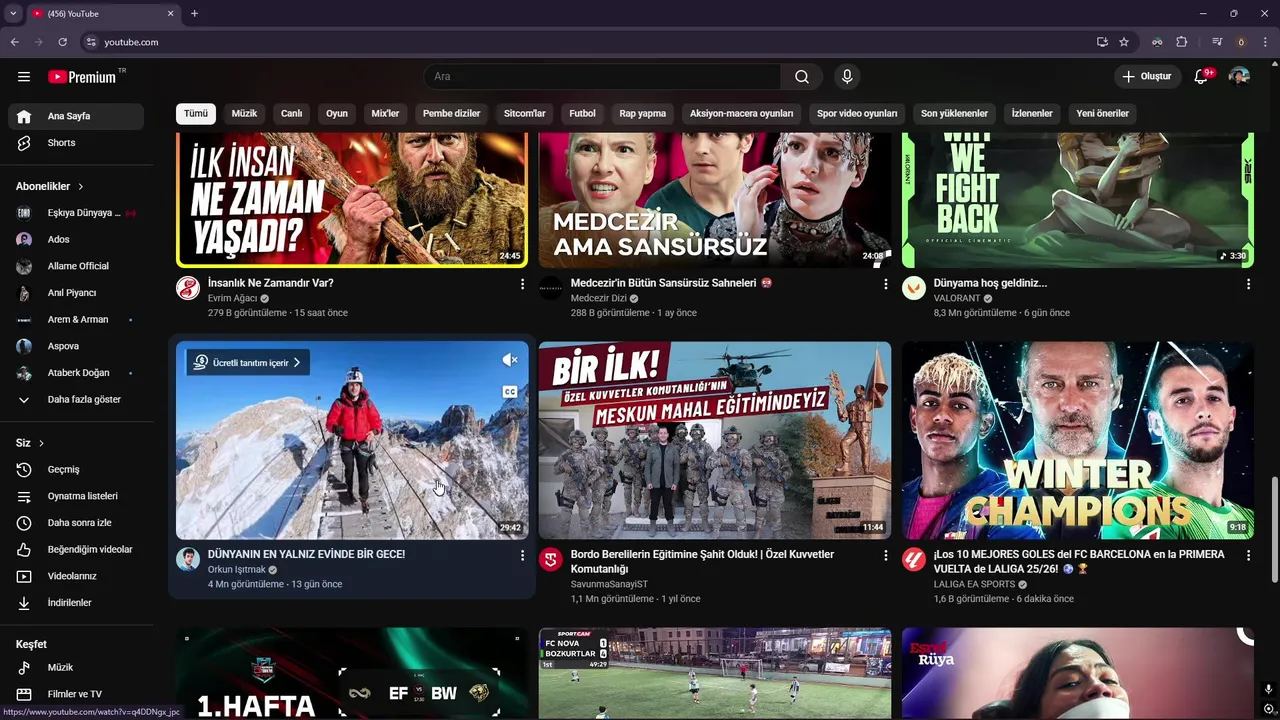1280x720 pixels.
Task: Open SavunmaSanayiST channel name link
Action: (609, 584)
